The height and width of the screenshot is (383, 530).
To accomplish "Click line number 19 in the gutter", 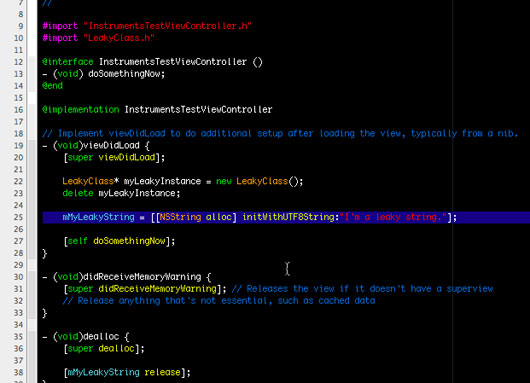I will [x=18, y=146].
